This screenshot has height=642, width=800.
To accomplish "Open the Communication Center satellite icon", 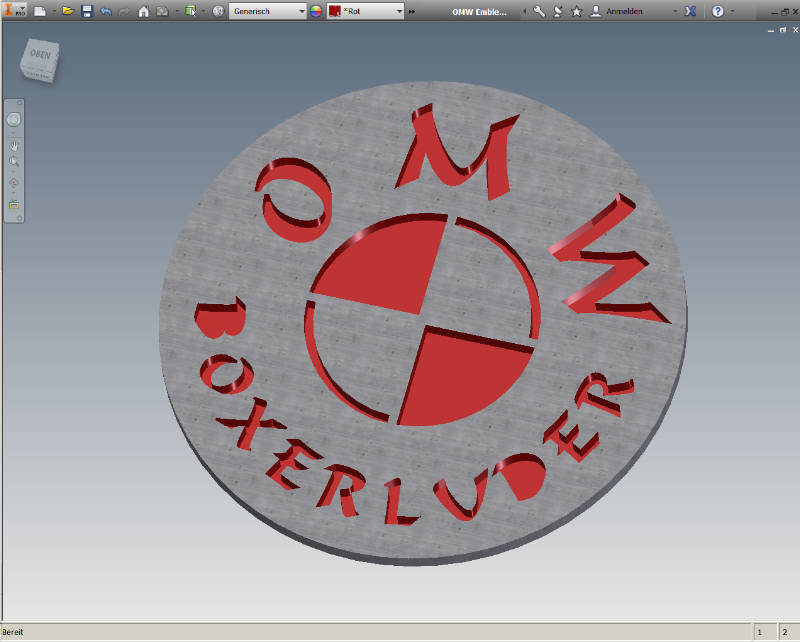I will [x=558, y=11].
